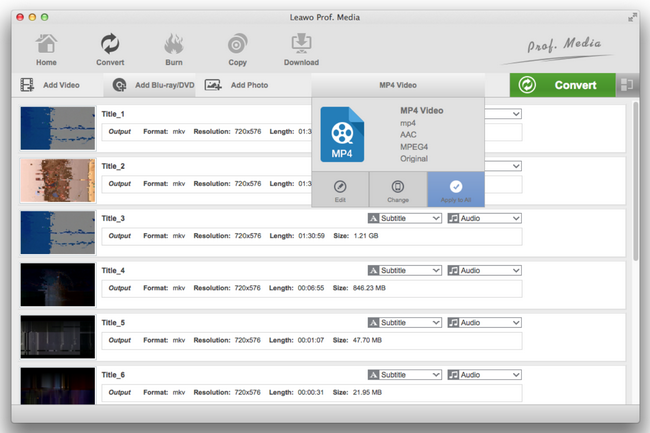Click the Change profile icon
Viewport: 650px width, 433px height.
[x=398, y=189]
